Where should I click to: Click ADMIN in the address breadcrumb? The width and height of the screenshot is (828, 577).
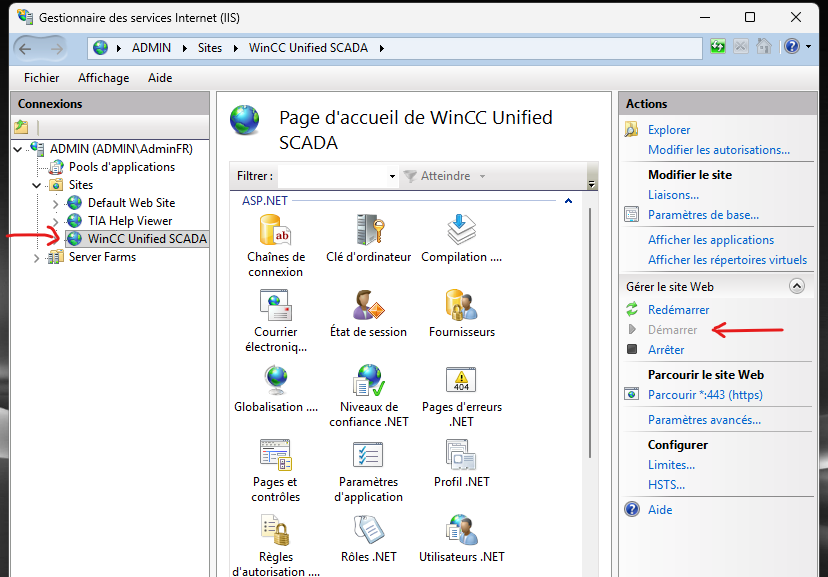click(151, 48)
